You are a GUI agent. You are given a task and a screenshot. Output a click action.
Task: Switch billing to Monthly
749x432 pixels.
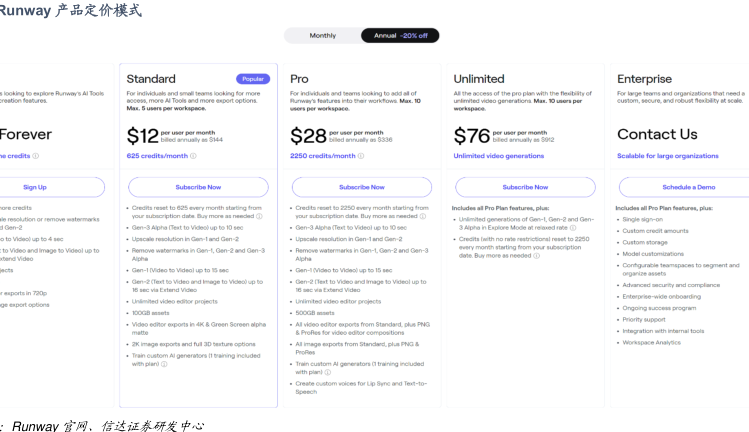323,35
